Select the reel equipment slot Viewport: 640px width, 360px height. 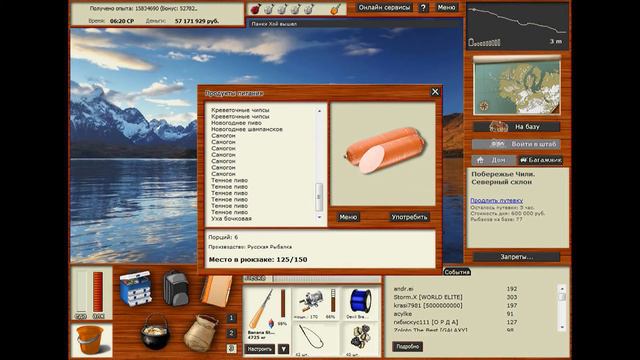click(316, 304)
